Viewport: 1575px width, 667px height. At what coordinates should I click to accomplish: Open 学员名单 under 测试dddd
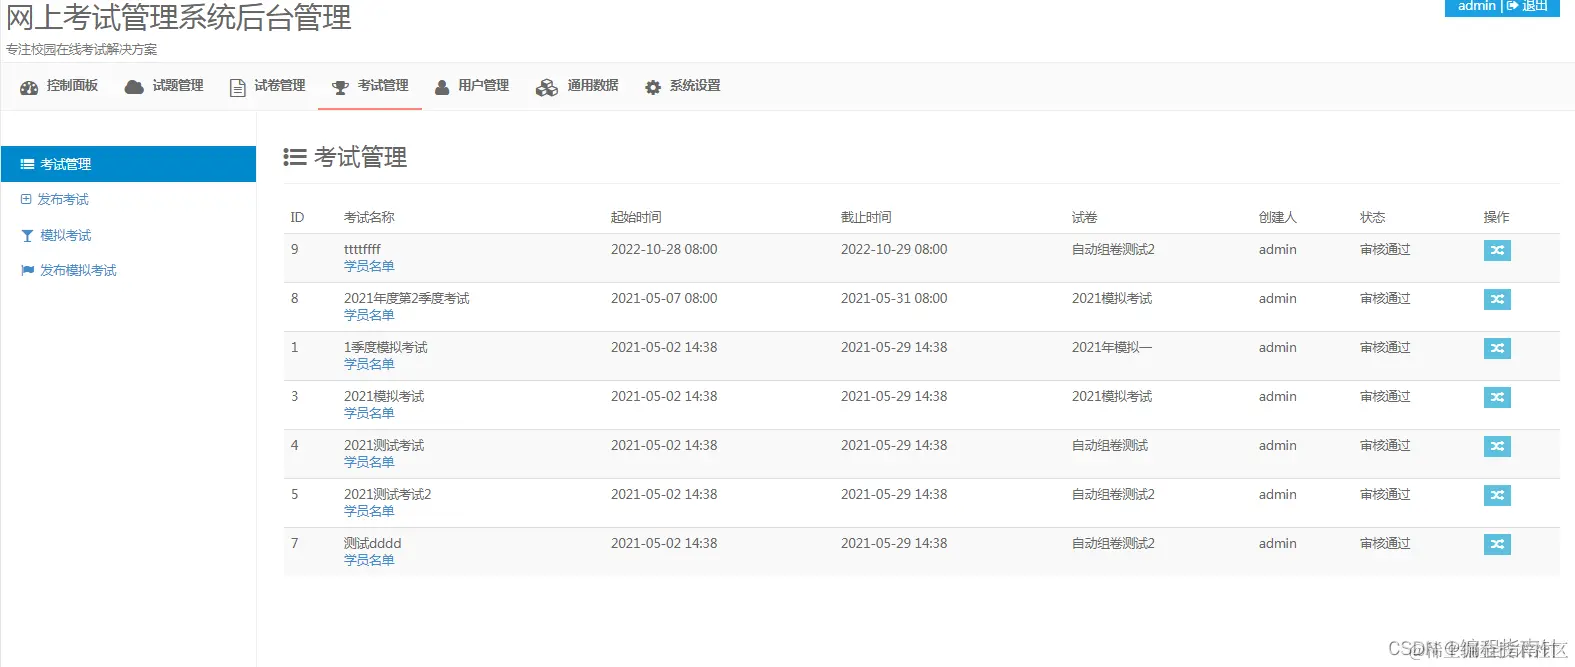point(369,560)
